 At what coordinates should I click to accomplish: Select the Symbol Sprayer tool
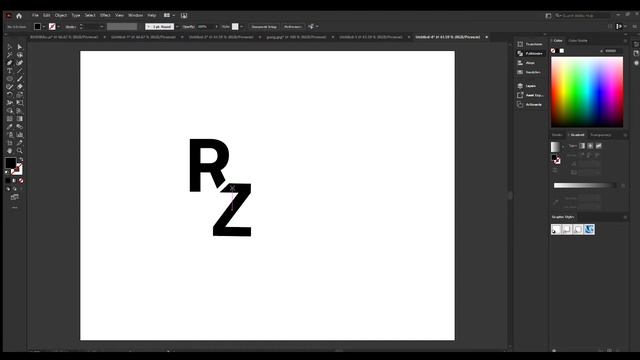(x=10, y=135)
